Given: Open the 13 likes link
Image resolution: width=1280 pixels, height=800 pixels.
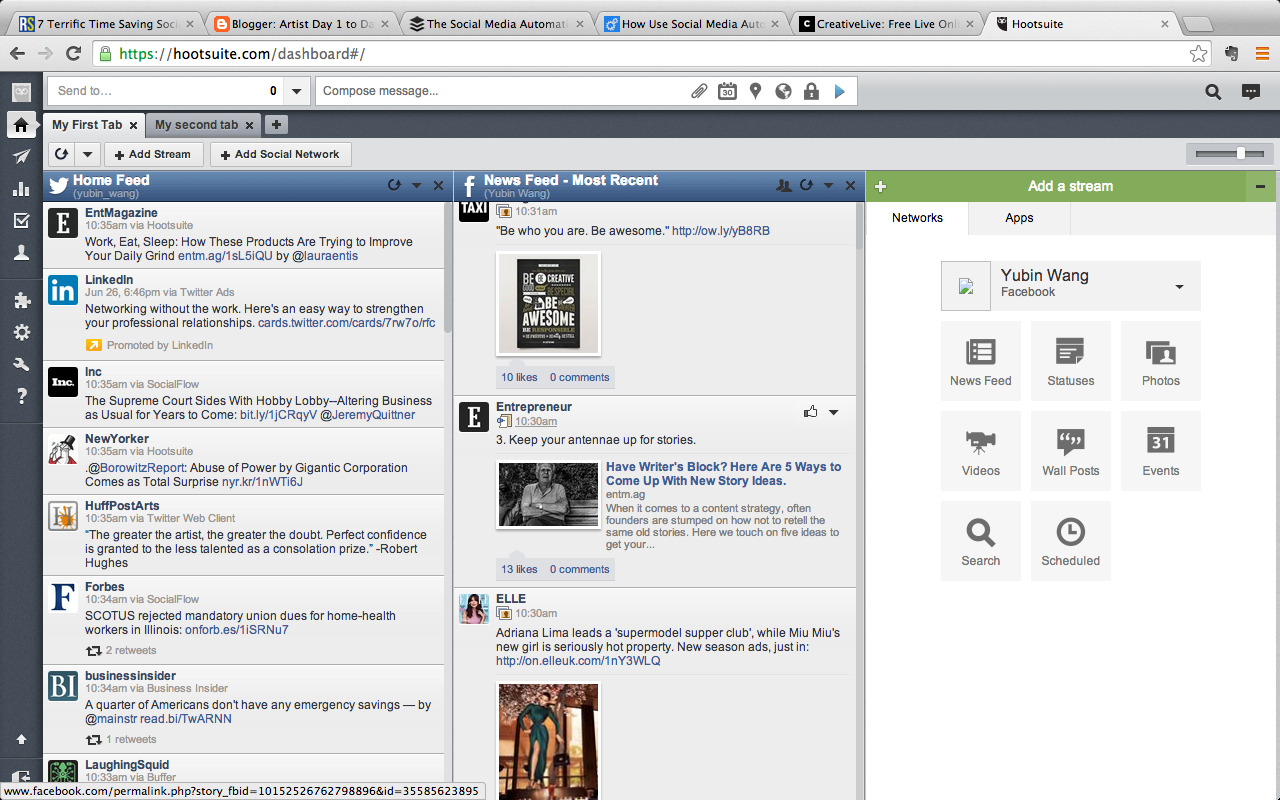Looking at the screenshot, I should point(519,569).
